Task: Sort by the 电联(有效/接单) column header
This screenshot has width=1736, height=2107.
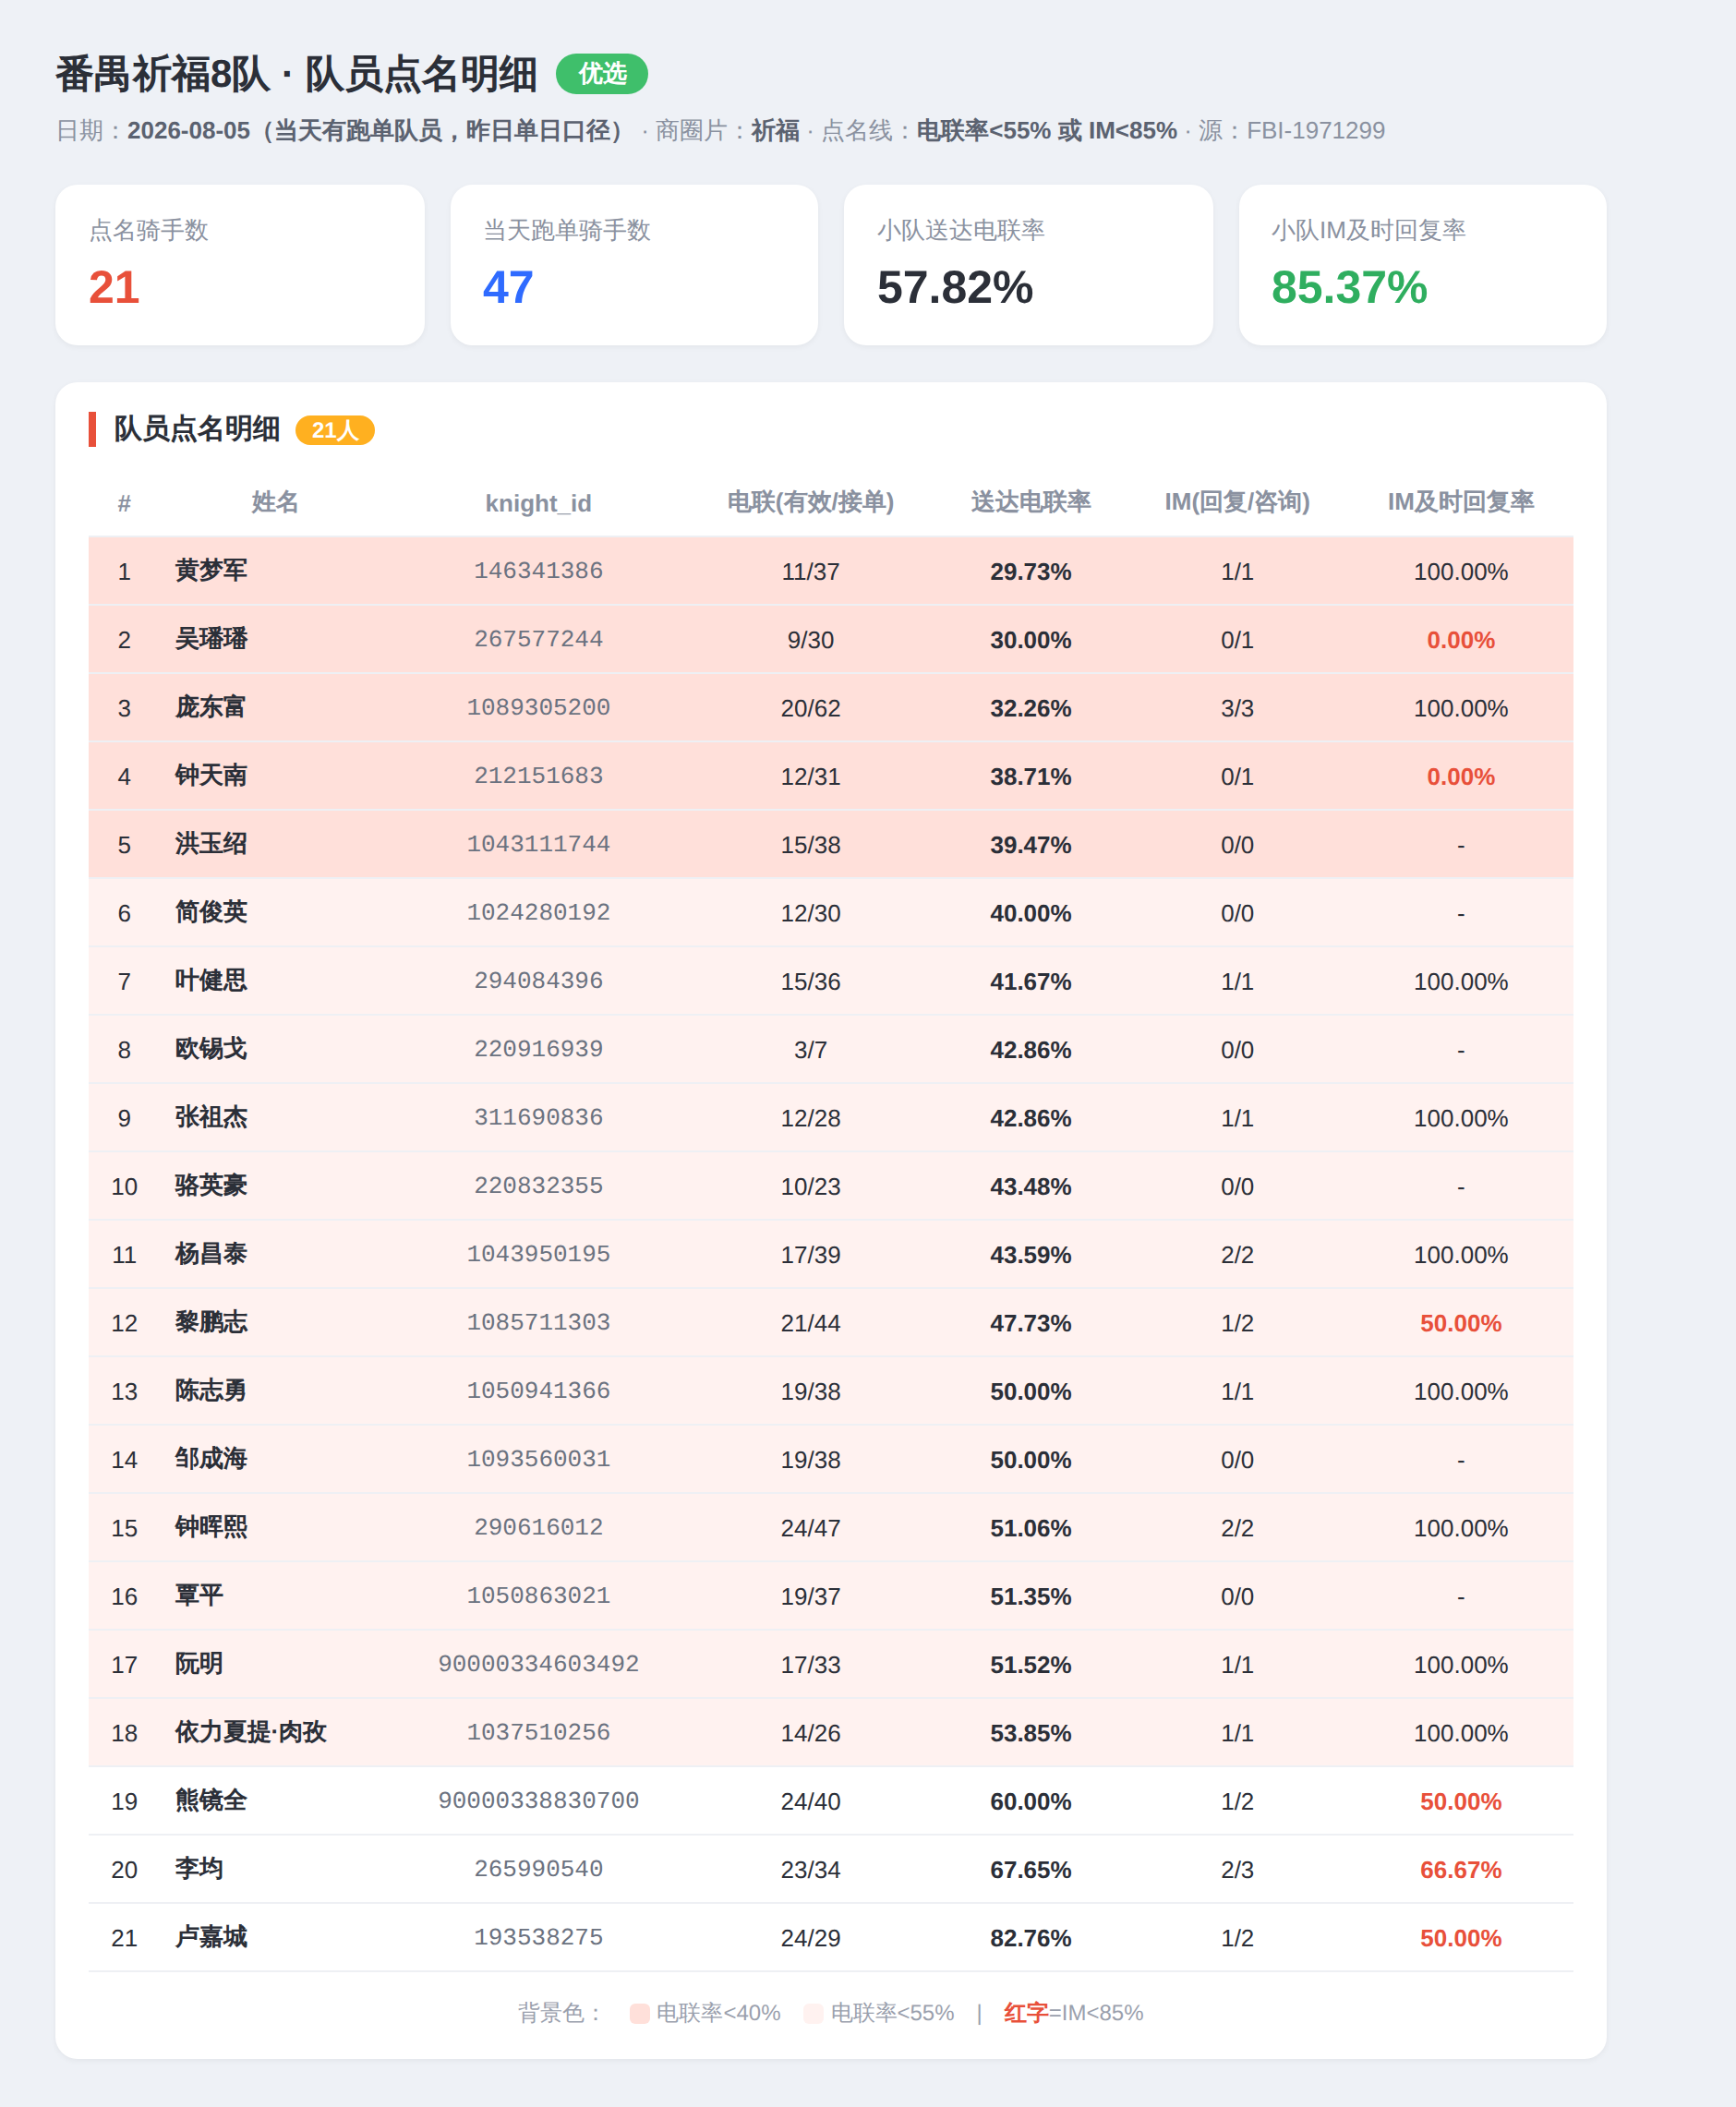Action: [810, 502]
